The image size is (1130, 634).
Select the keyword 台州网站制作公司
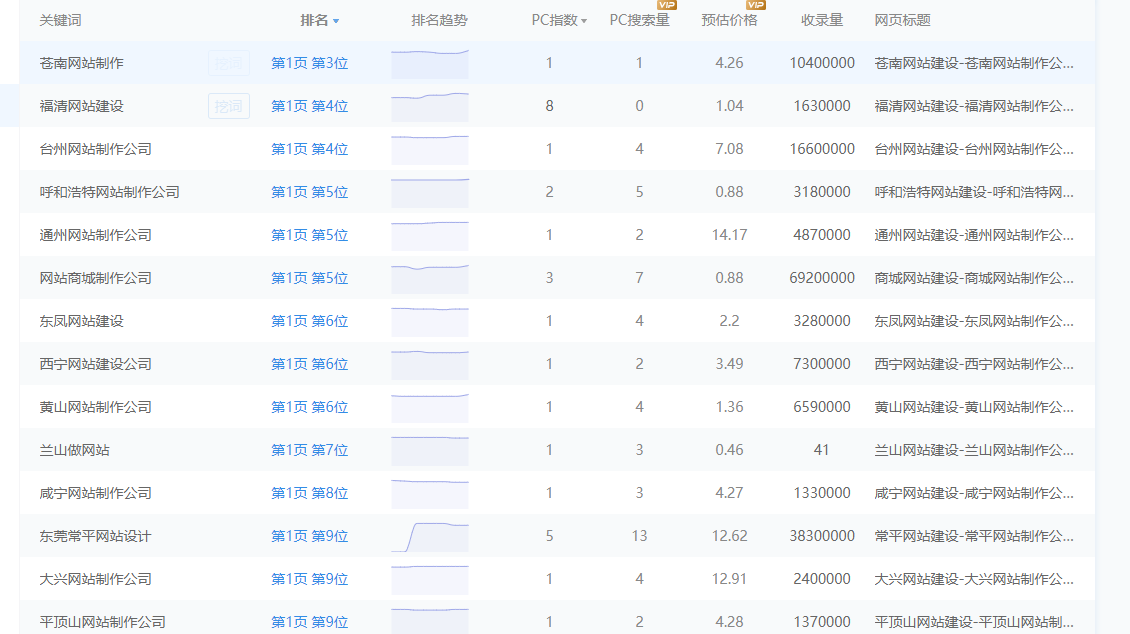click(x=96, y=149)
